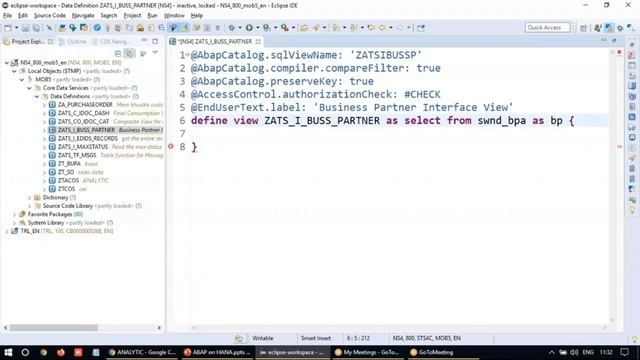The width and height of the screenshot is (640, 360).
Task: Open the File menu
Action: pos(7,16)
